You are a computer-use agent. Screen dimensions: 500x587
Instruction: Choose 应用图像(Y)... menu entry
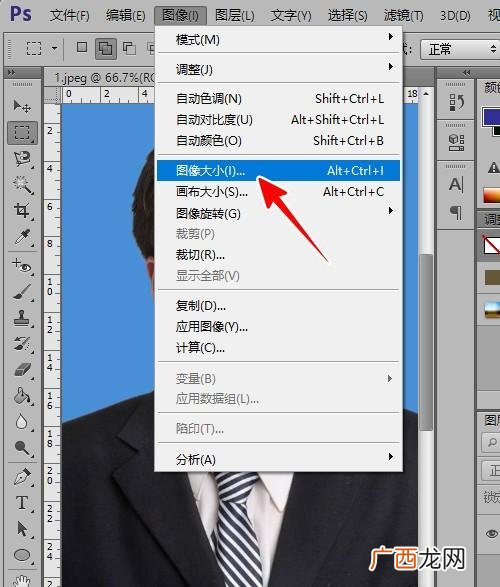[278, 327]
